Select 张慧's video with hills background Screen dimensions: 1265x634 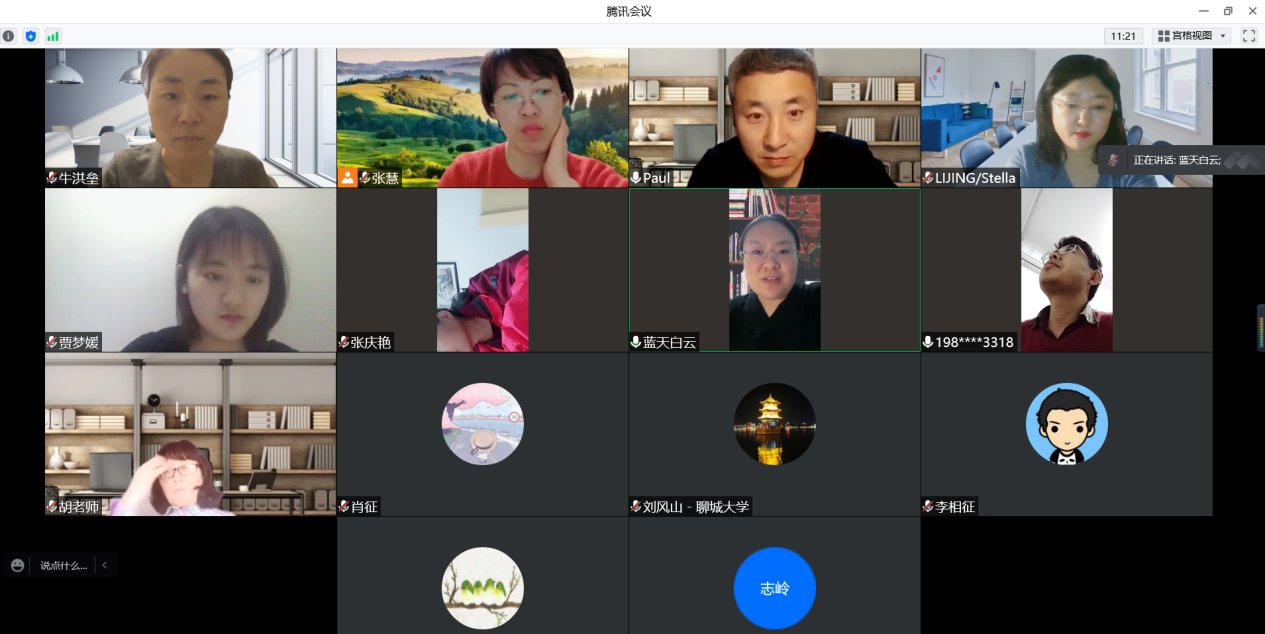483,118
